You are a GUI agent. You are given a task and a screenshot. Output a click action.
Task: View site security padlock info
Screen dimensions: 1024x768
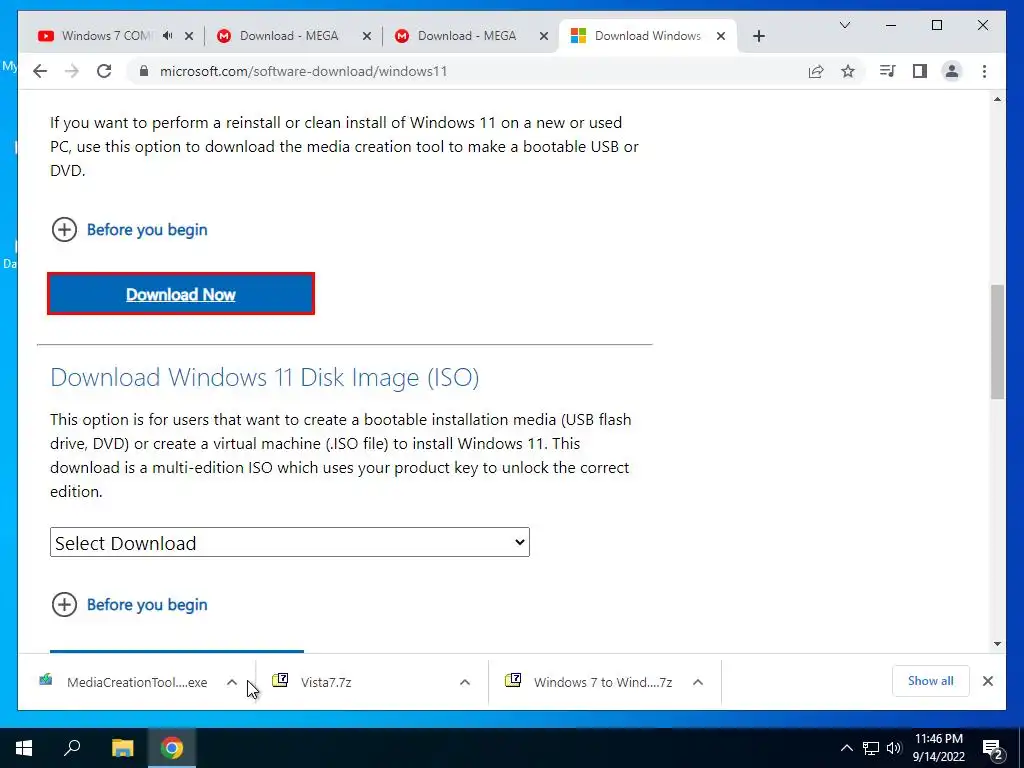[x=144, y=71]
